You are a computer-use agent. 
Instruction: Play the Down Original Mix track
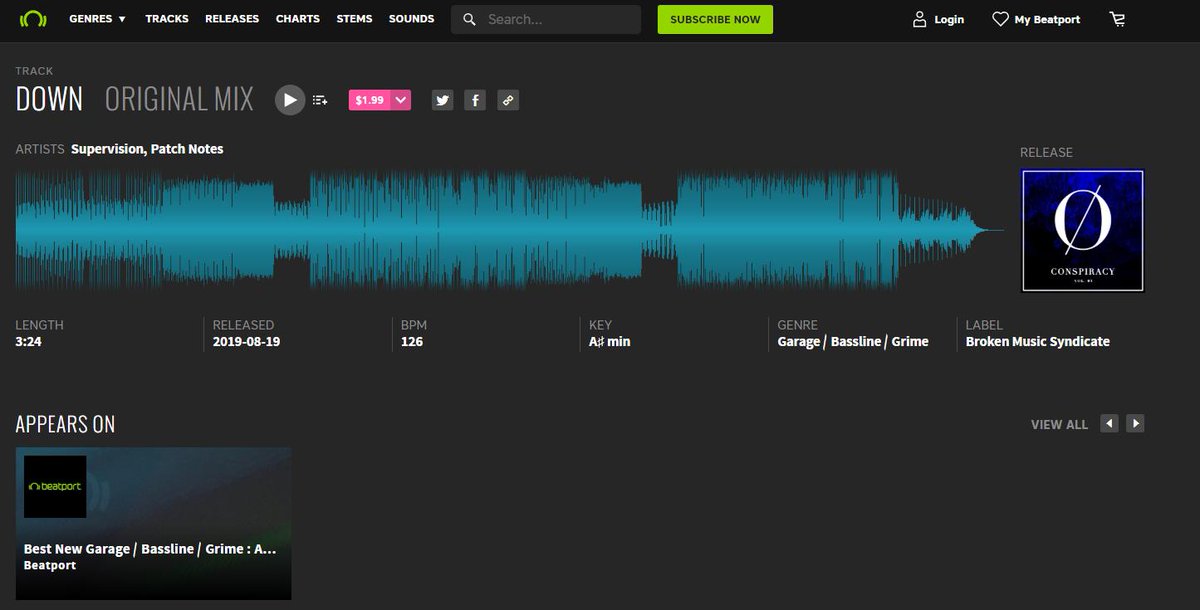(x=290, y=99)
